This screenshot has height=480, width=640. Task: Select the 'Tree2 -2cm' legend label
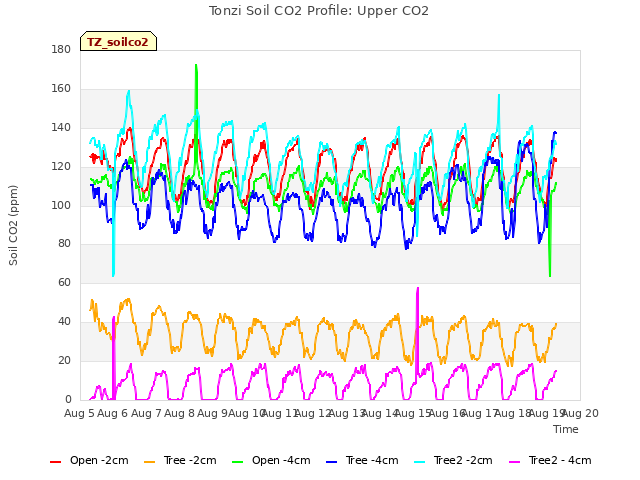pyautogui.click(x=463, y=460)
